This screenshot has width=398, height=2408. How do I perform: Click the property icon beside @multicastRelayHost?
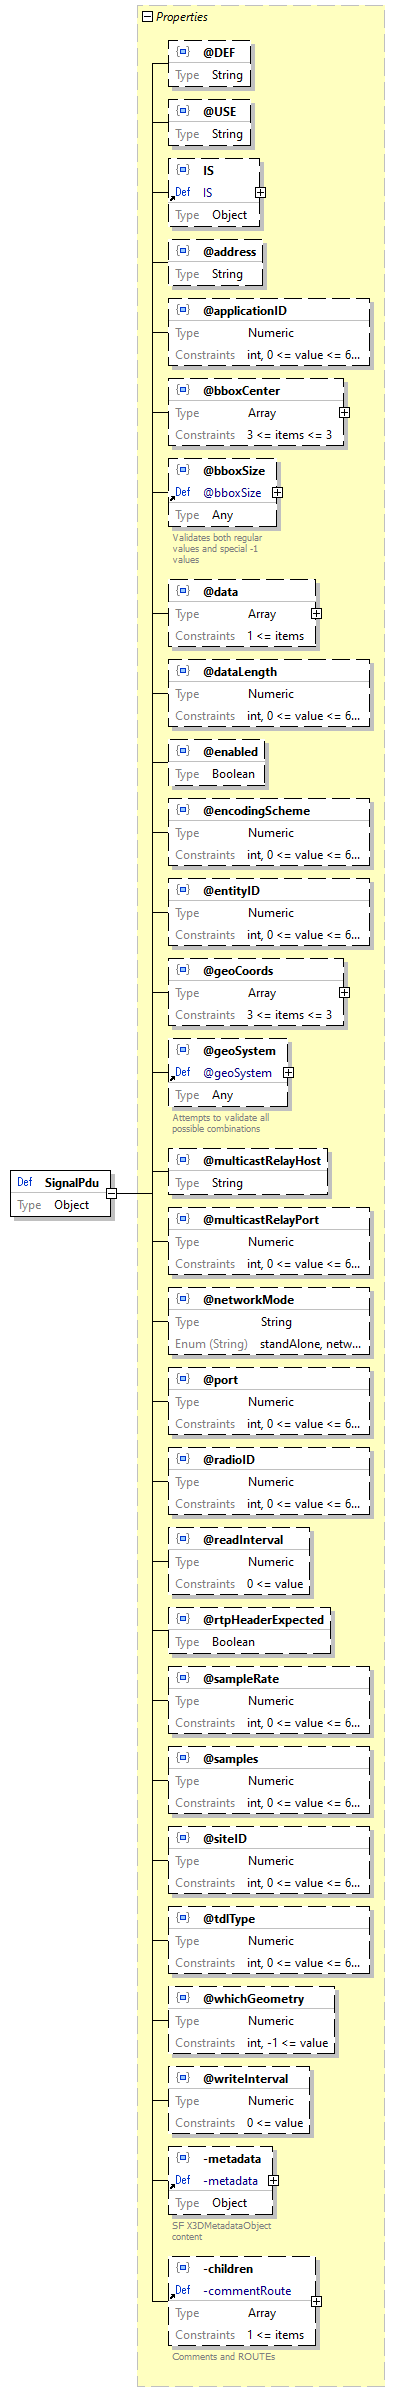183,1160
